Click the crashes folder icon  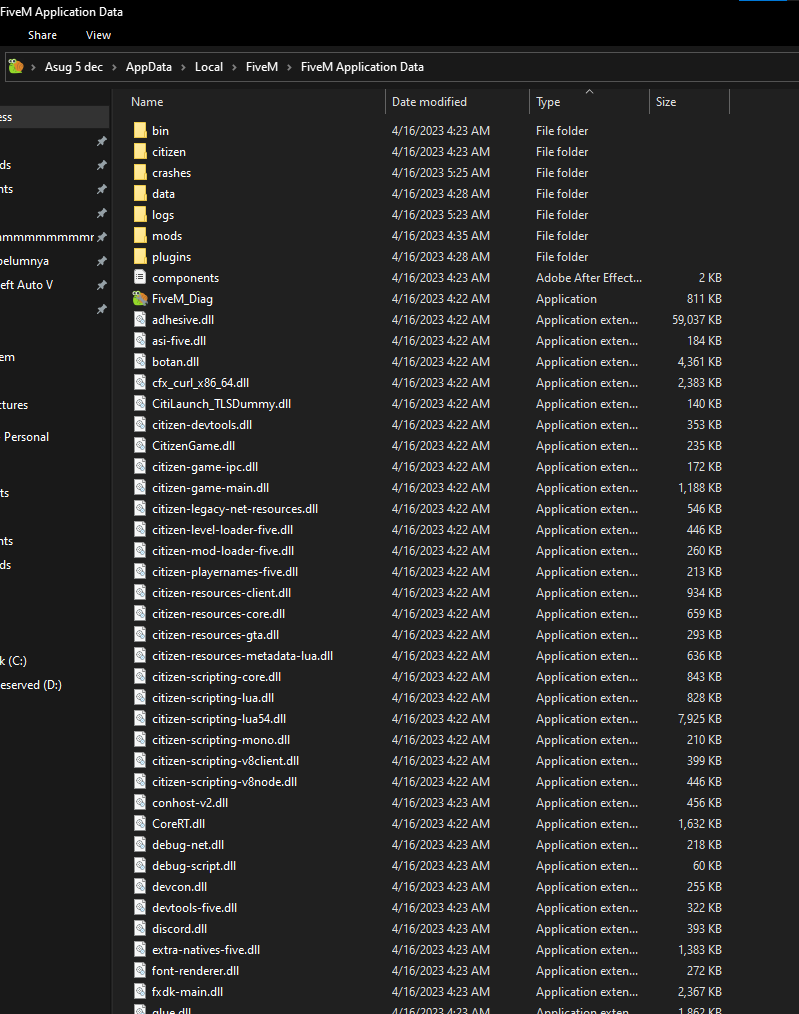click(140, 173)
